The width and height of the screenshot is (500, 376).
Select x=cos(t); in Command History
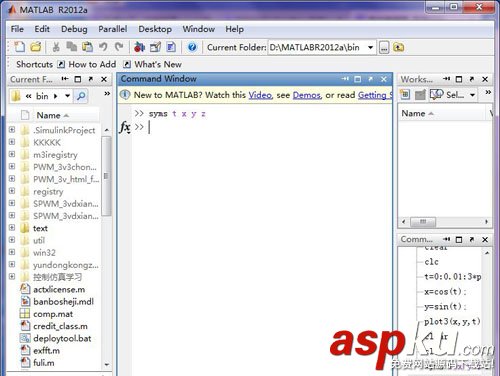point(445,292)
